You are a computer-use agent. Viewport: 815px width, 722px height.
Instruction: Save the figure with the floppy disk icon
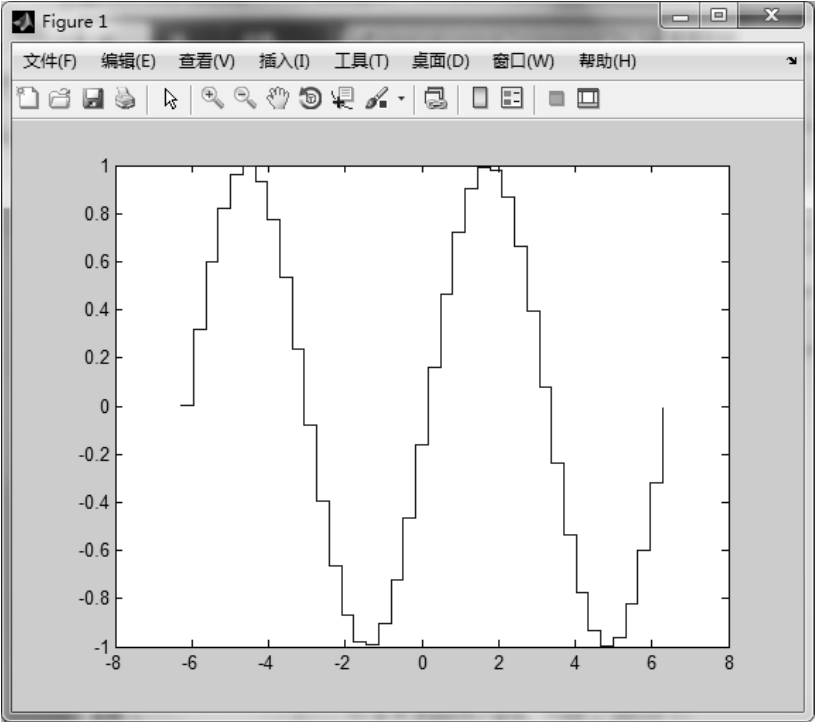point(92,98)
